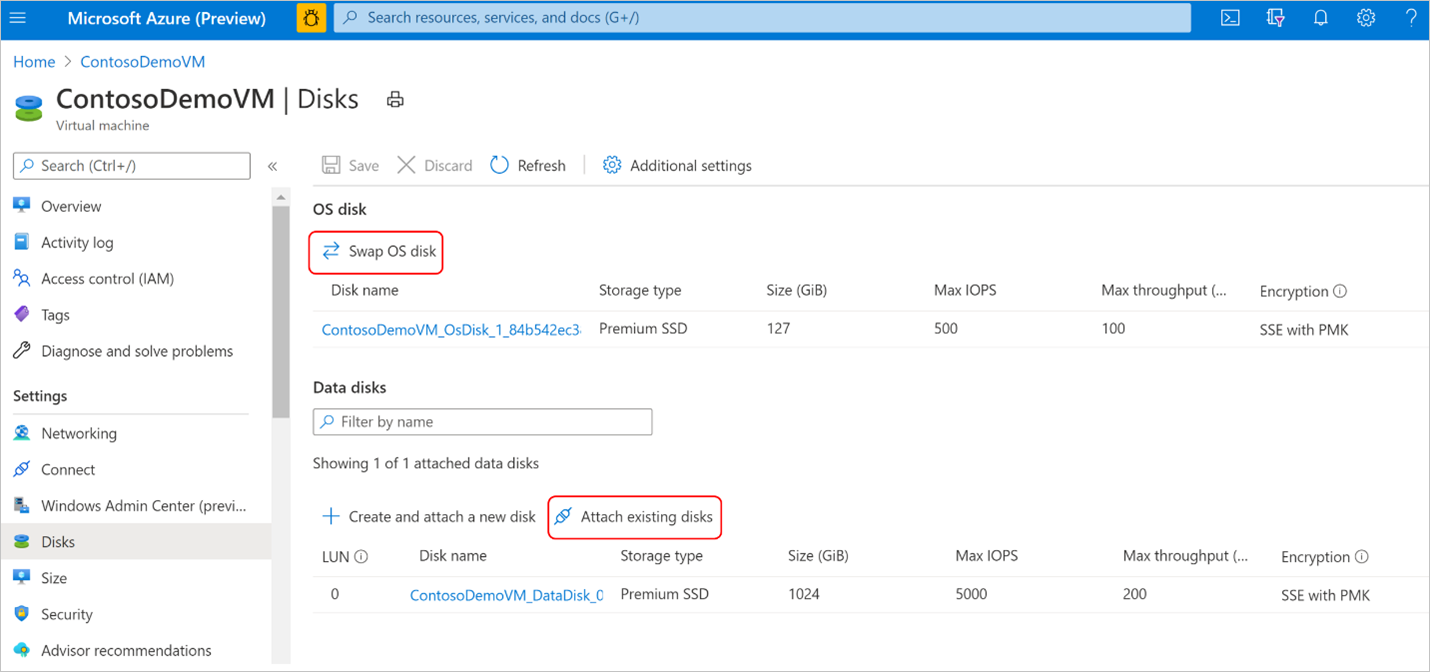Open the Cloud Shell icon
Viewport: 1430px width, 672px height.
coord(1231,18)
